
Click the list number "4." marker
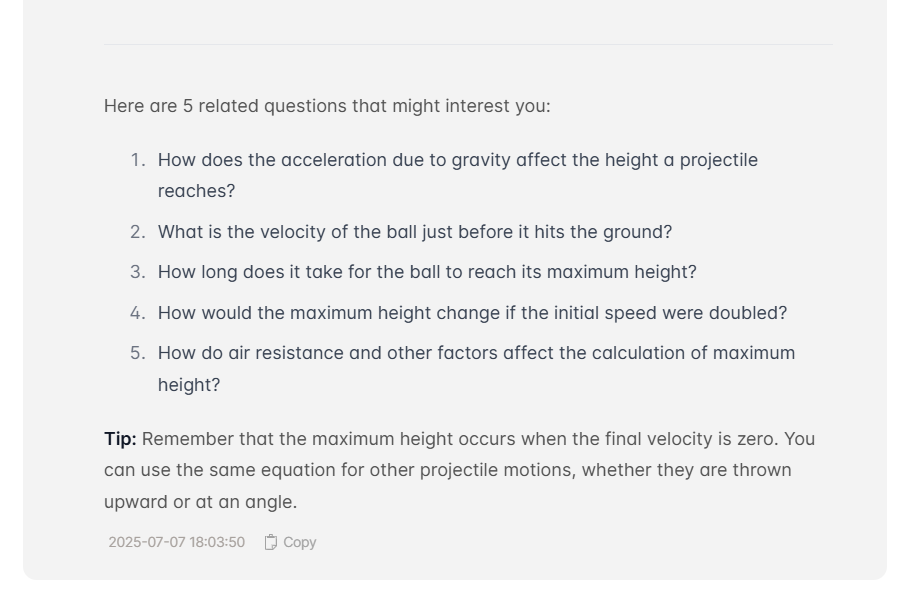[138, 312]
